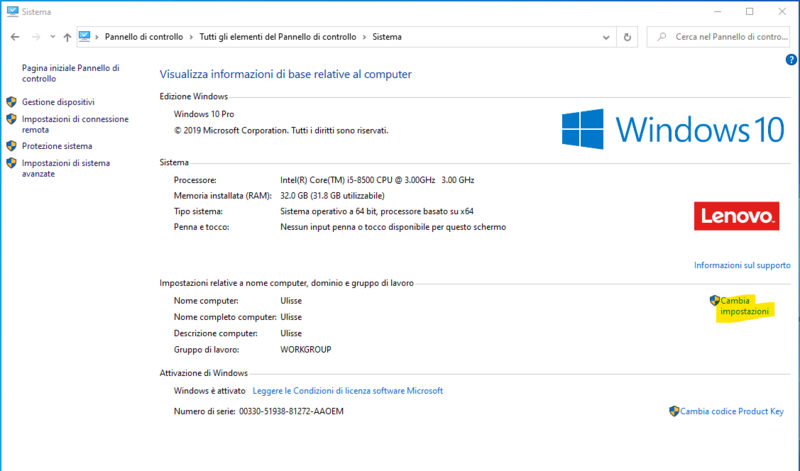The image size is (800, 471).
Task: Select 'Tutti gli elementi del Pannello di controllo' breadcrumb
Action: [276, 37]
